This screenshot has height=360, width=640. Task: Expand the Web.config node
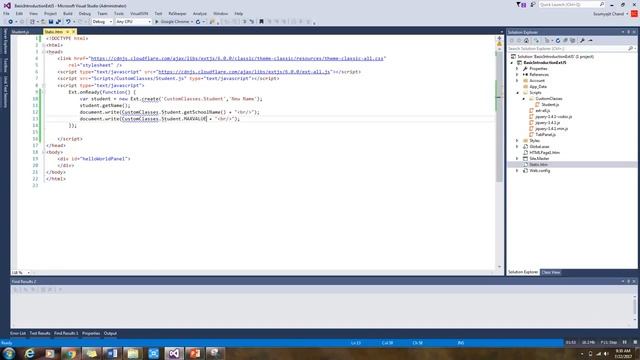point(517,171)
